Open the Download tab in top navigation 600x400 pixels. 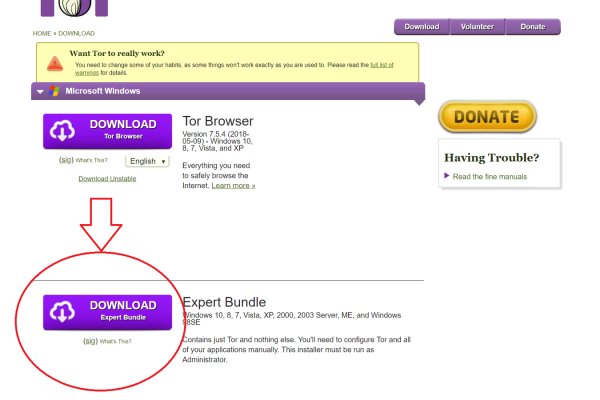pos(421,27)
